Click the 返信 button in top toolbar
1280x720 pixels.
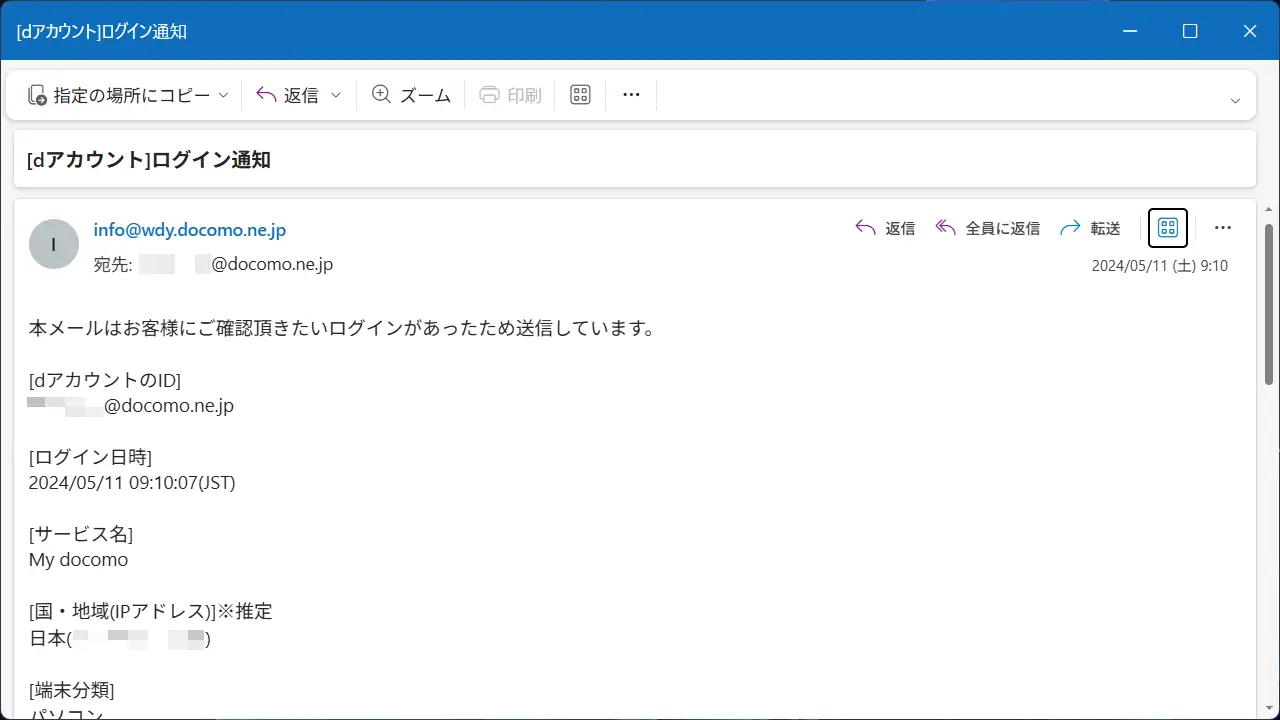[x=287, y=95]
